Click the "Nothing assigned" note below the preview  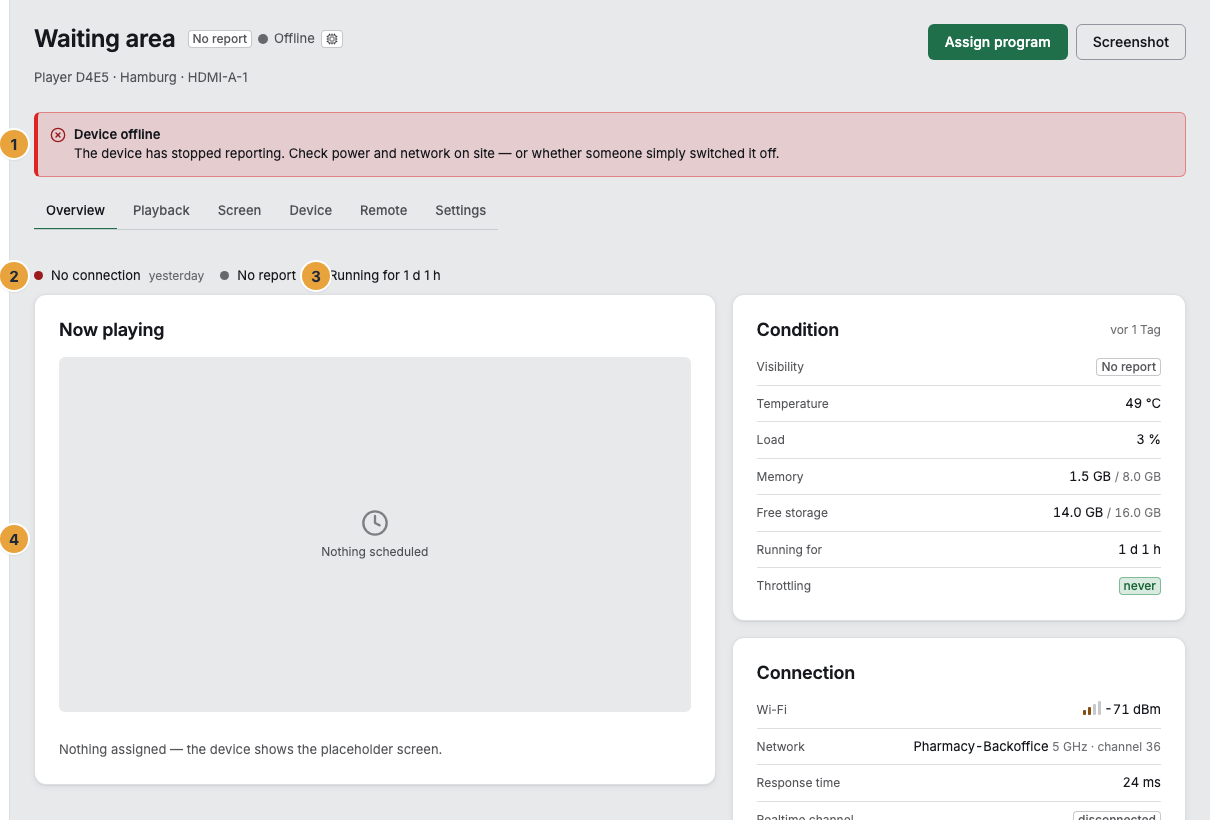250,749
